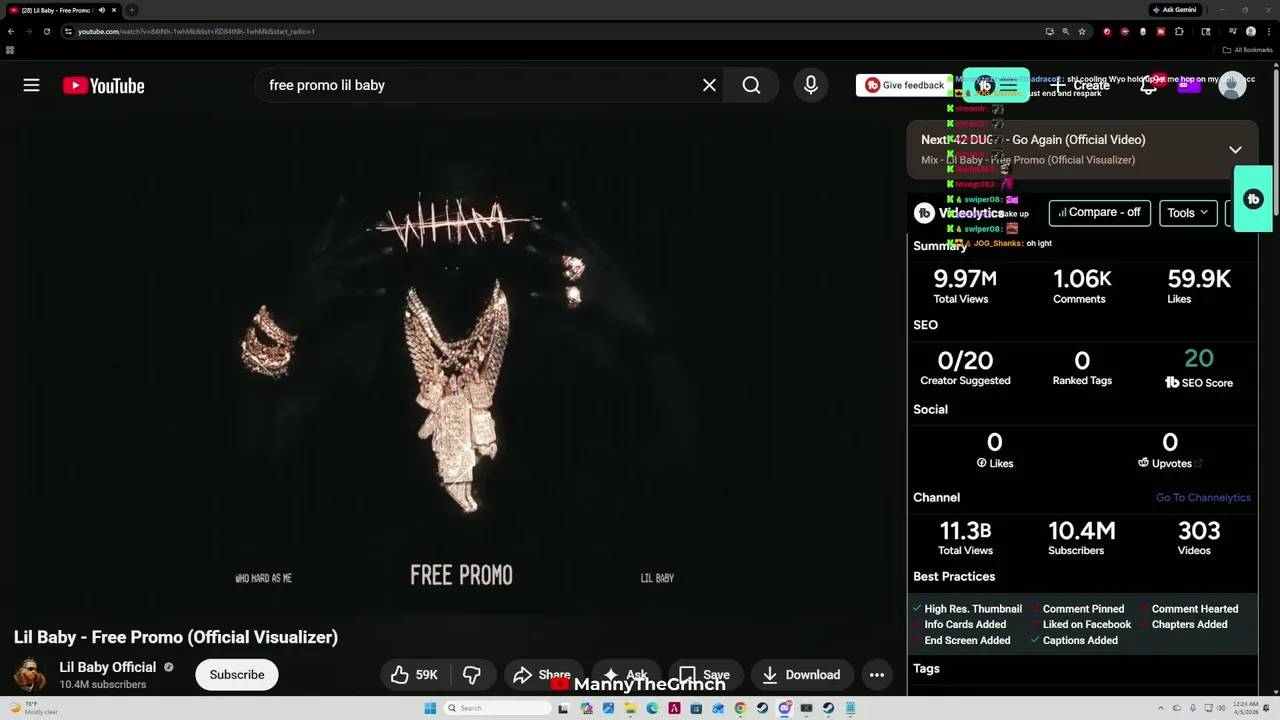The width and height of the screenshot is (1280, 720).
Task: Click the 0/20 Creator Suggested value
Action: coord(965,360)
